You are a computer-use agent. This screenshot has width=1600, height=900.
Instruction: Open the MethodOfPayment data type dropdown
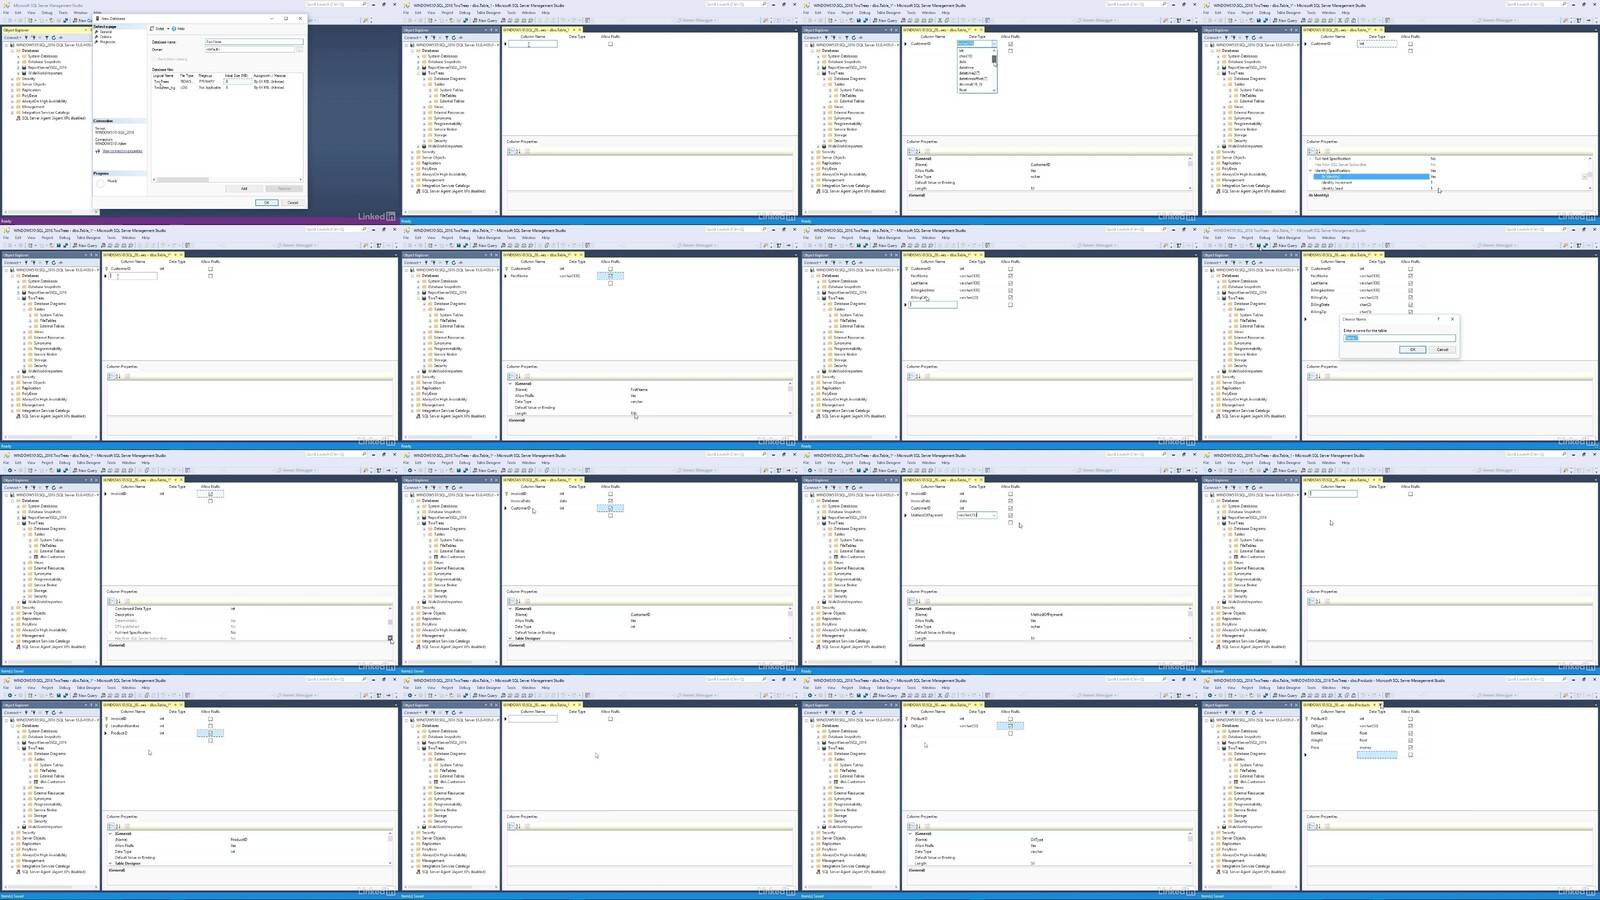(x=994, y=515)
